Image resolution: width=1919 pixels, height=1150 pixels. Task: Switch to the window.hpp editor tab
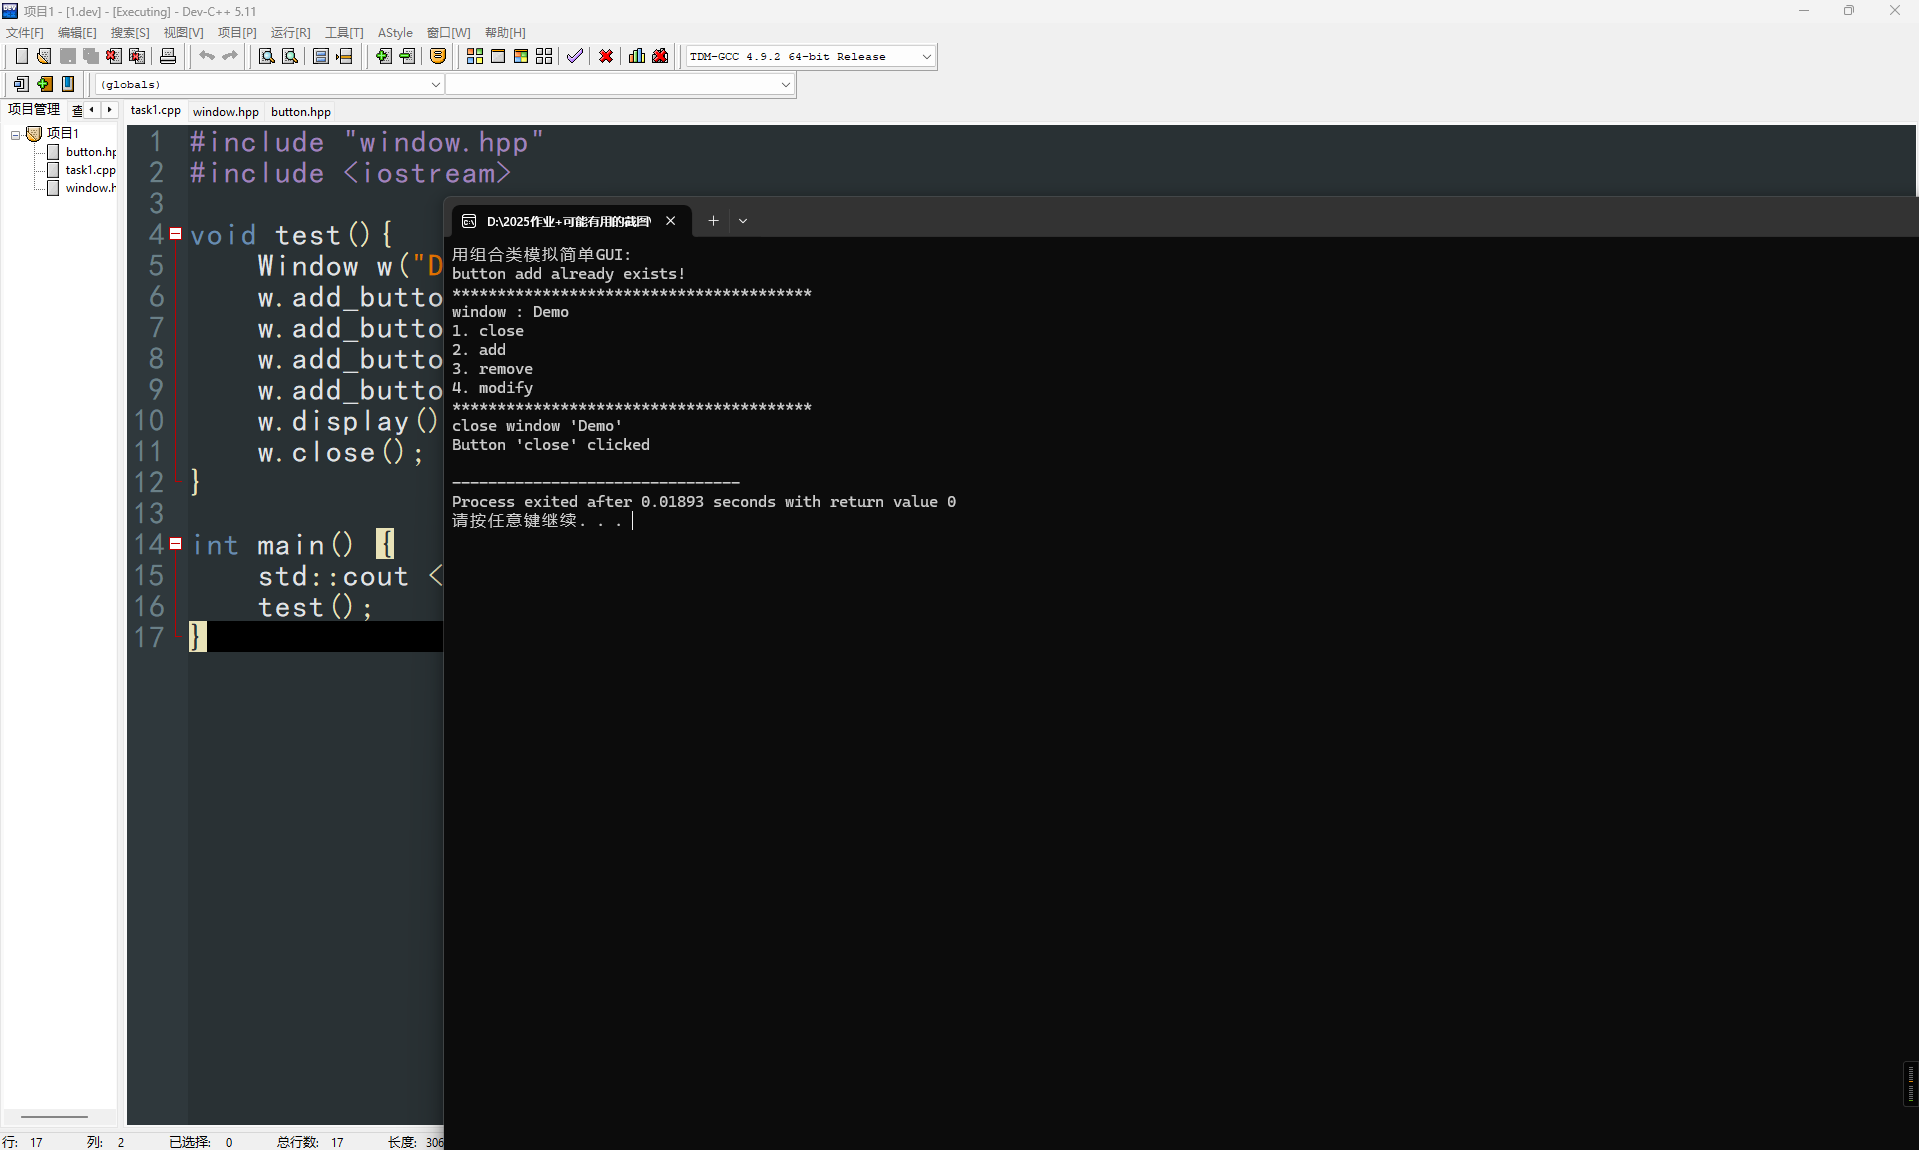click(225, 112)
